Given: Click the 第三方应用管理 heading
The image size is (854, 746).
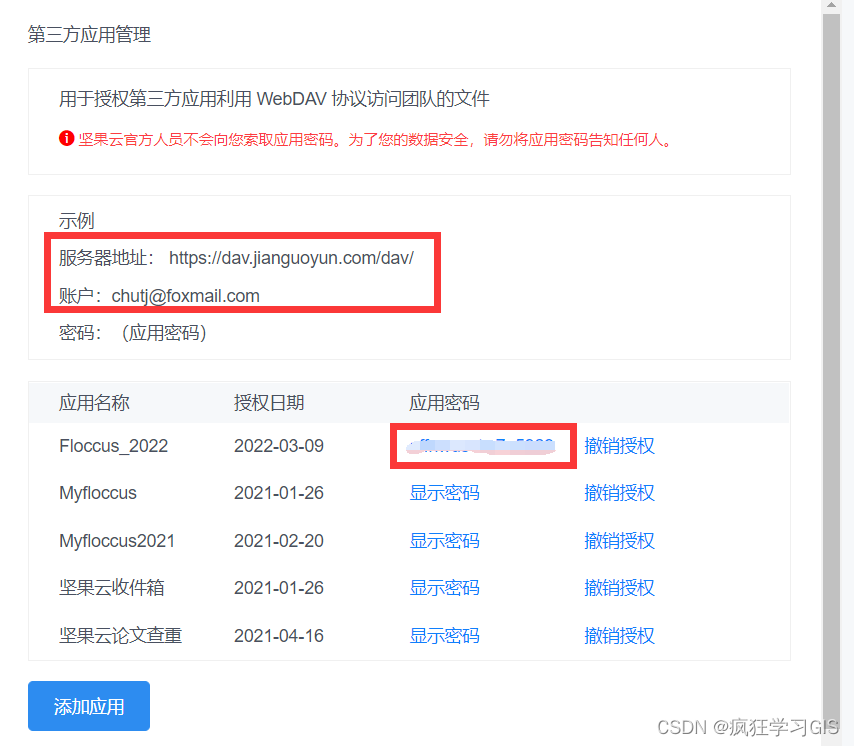Looking at the screenshot, I should click(89, 34).
